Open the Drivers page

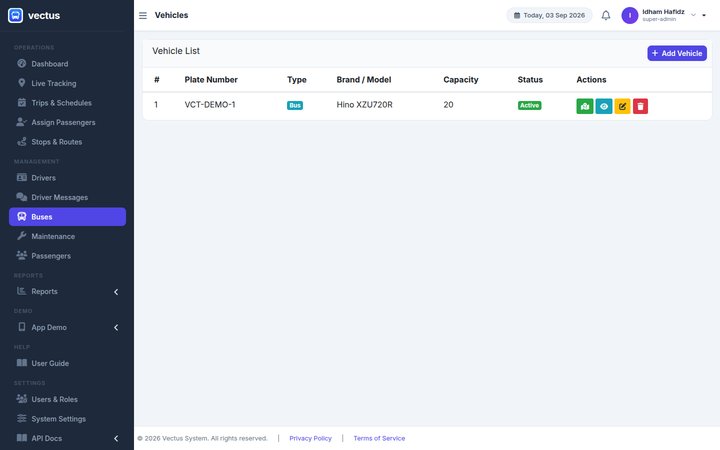click(x=68, y=178)
